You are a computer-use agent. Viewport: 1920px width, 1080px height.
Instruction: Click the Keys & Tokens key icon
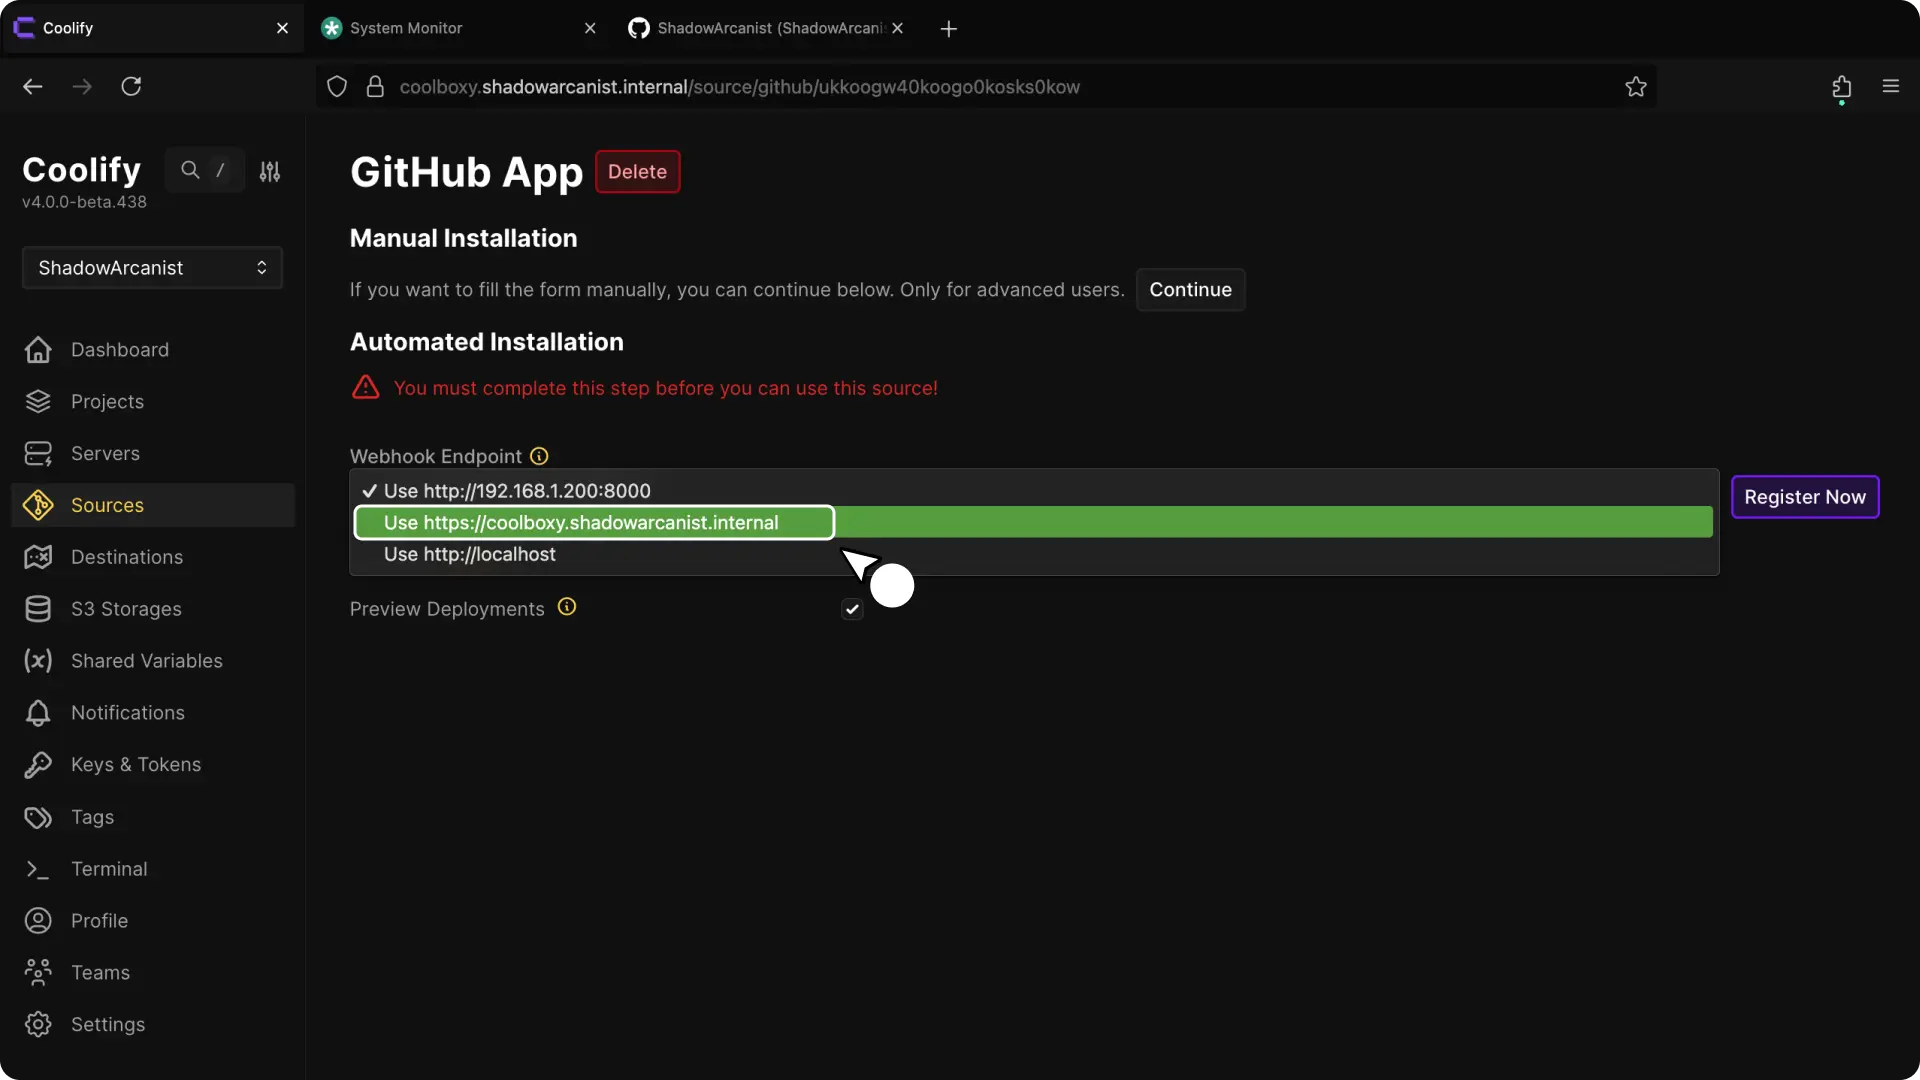tap(38, 765)
